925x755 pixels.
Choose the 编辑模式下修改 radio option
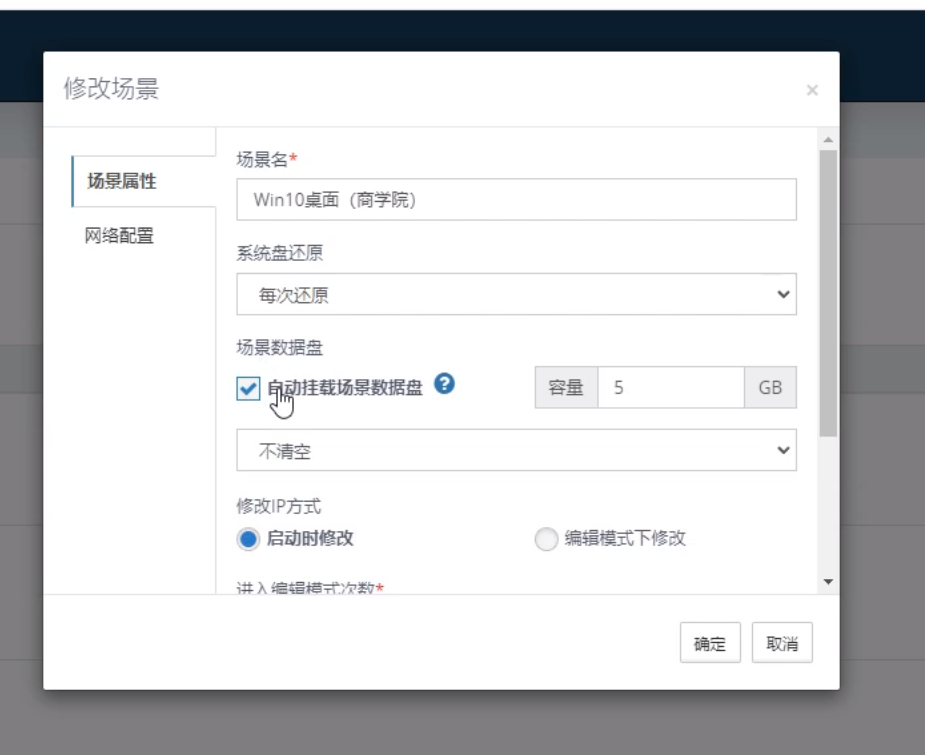[x=545, y=539]
